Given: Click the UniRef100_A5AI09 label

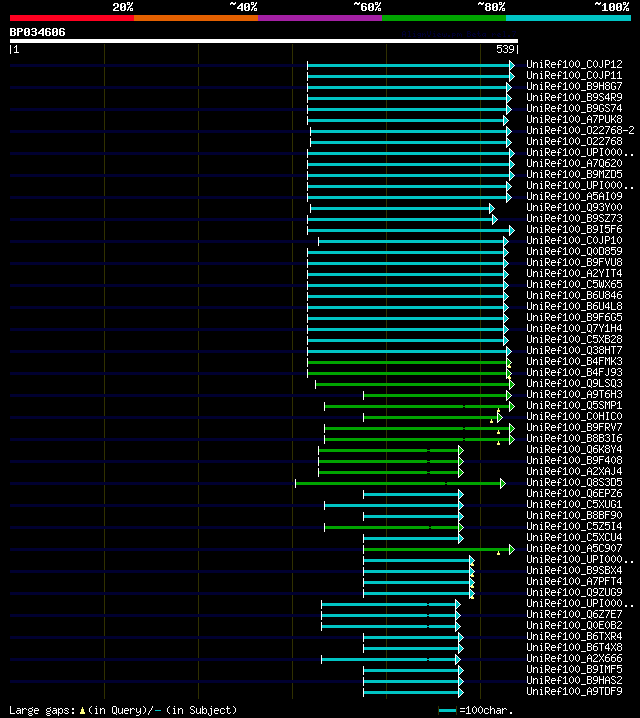Looking at the screenshot, I should coord(574,196).
